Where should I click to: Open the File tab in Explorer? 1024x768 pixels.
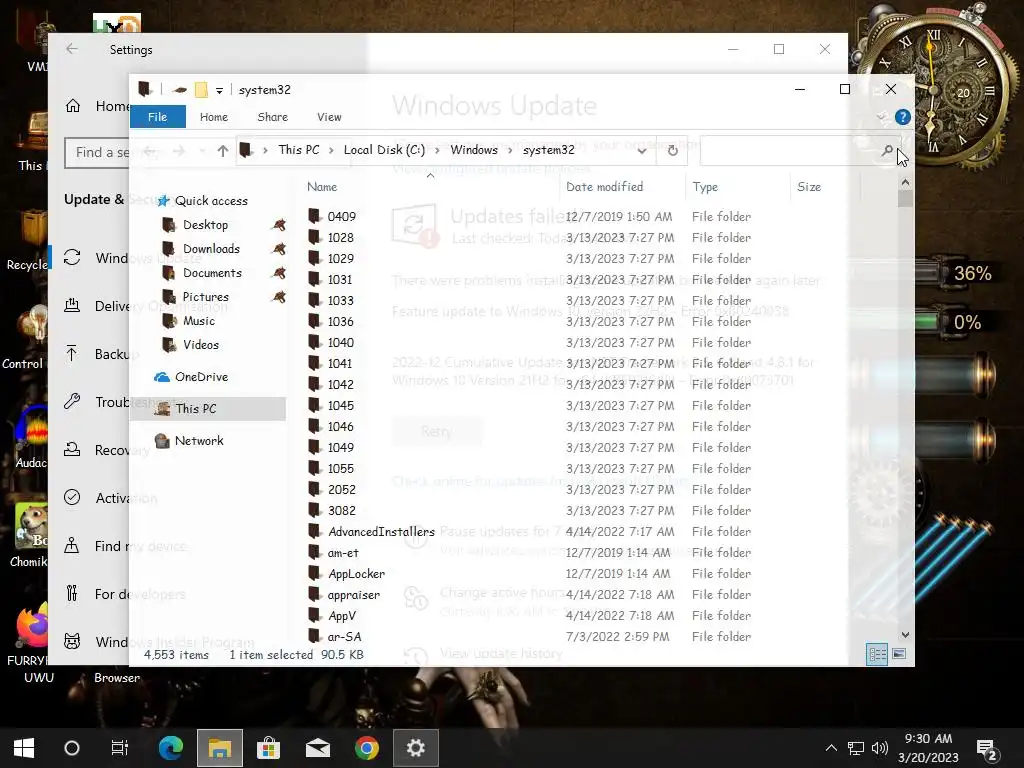point(157,117)
